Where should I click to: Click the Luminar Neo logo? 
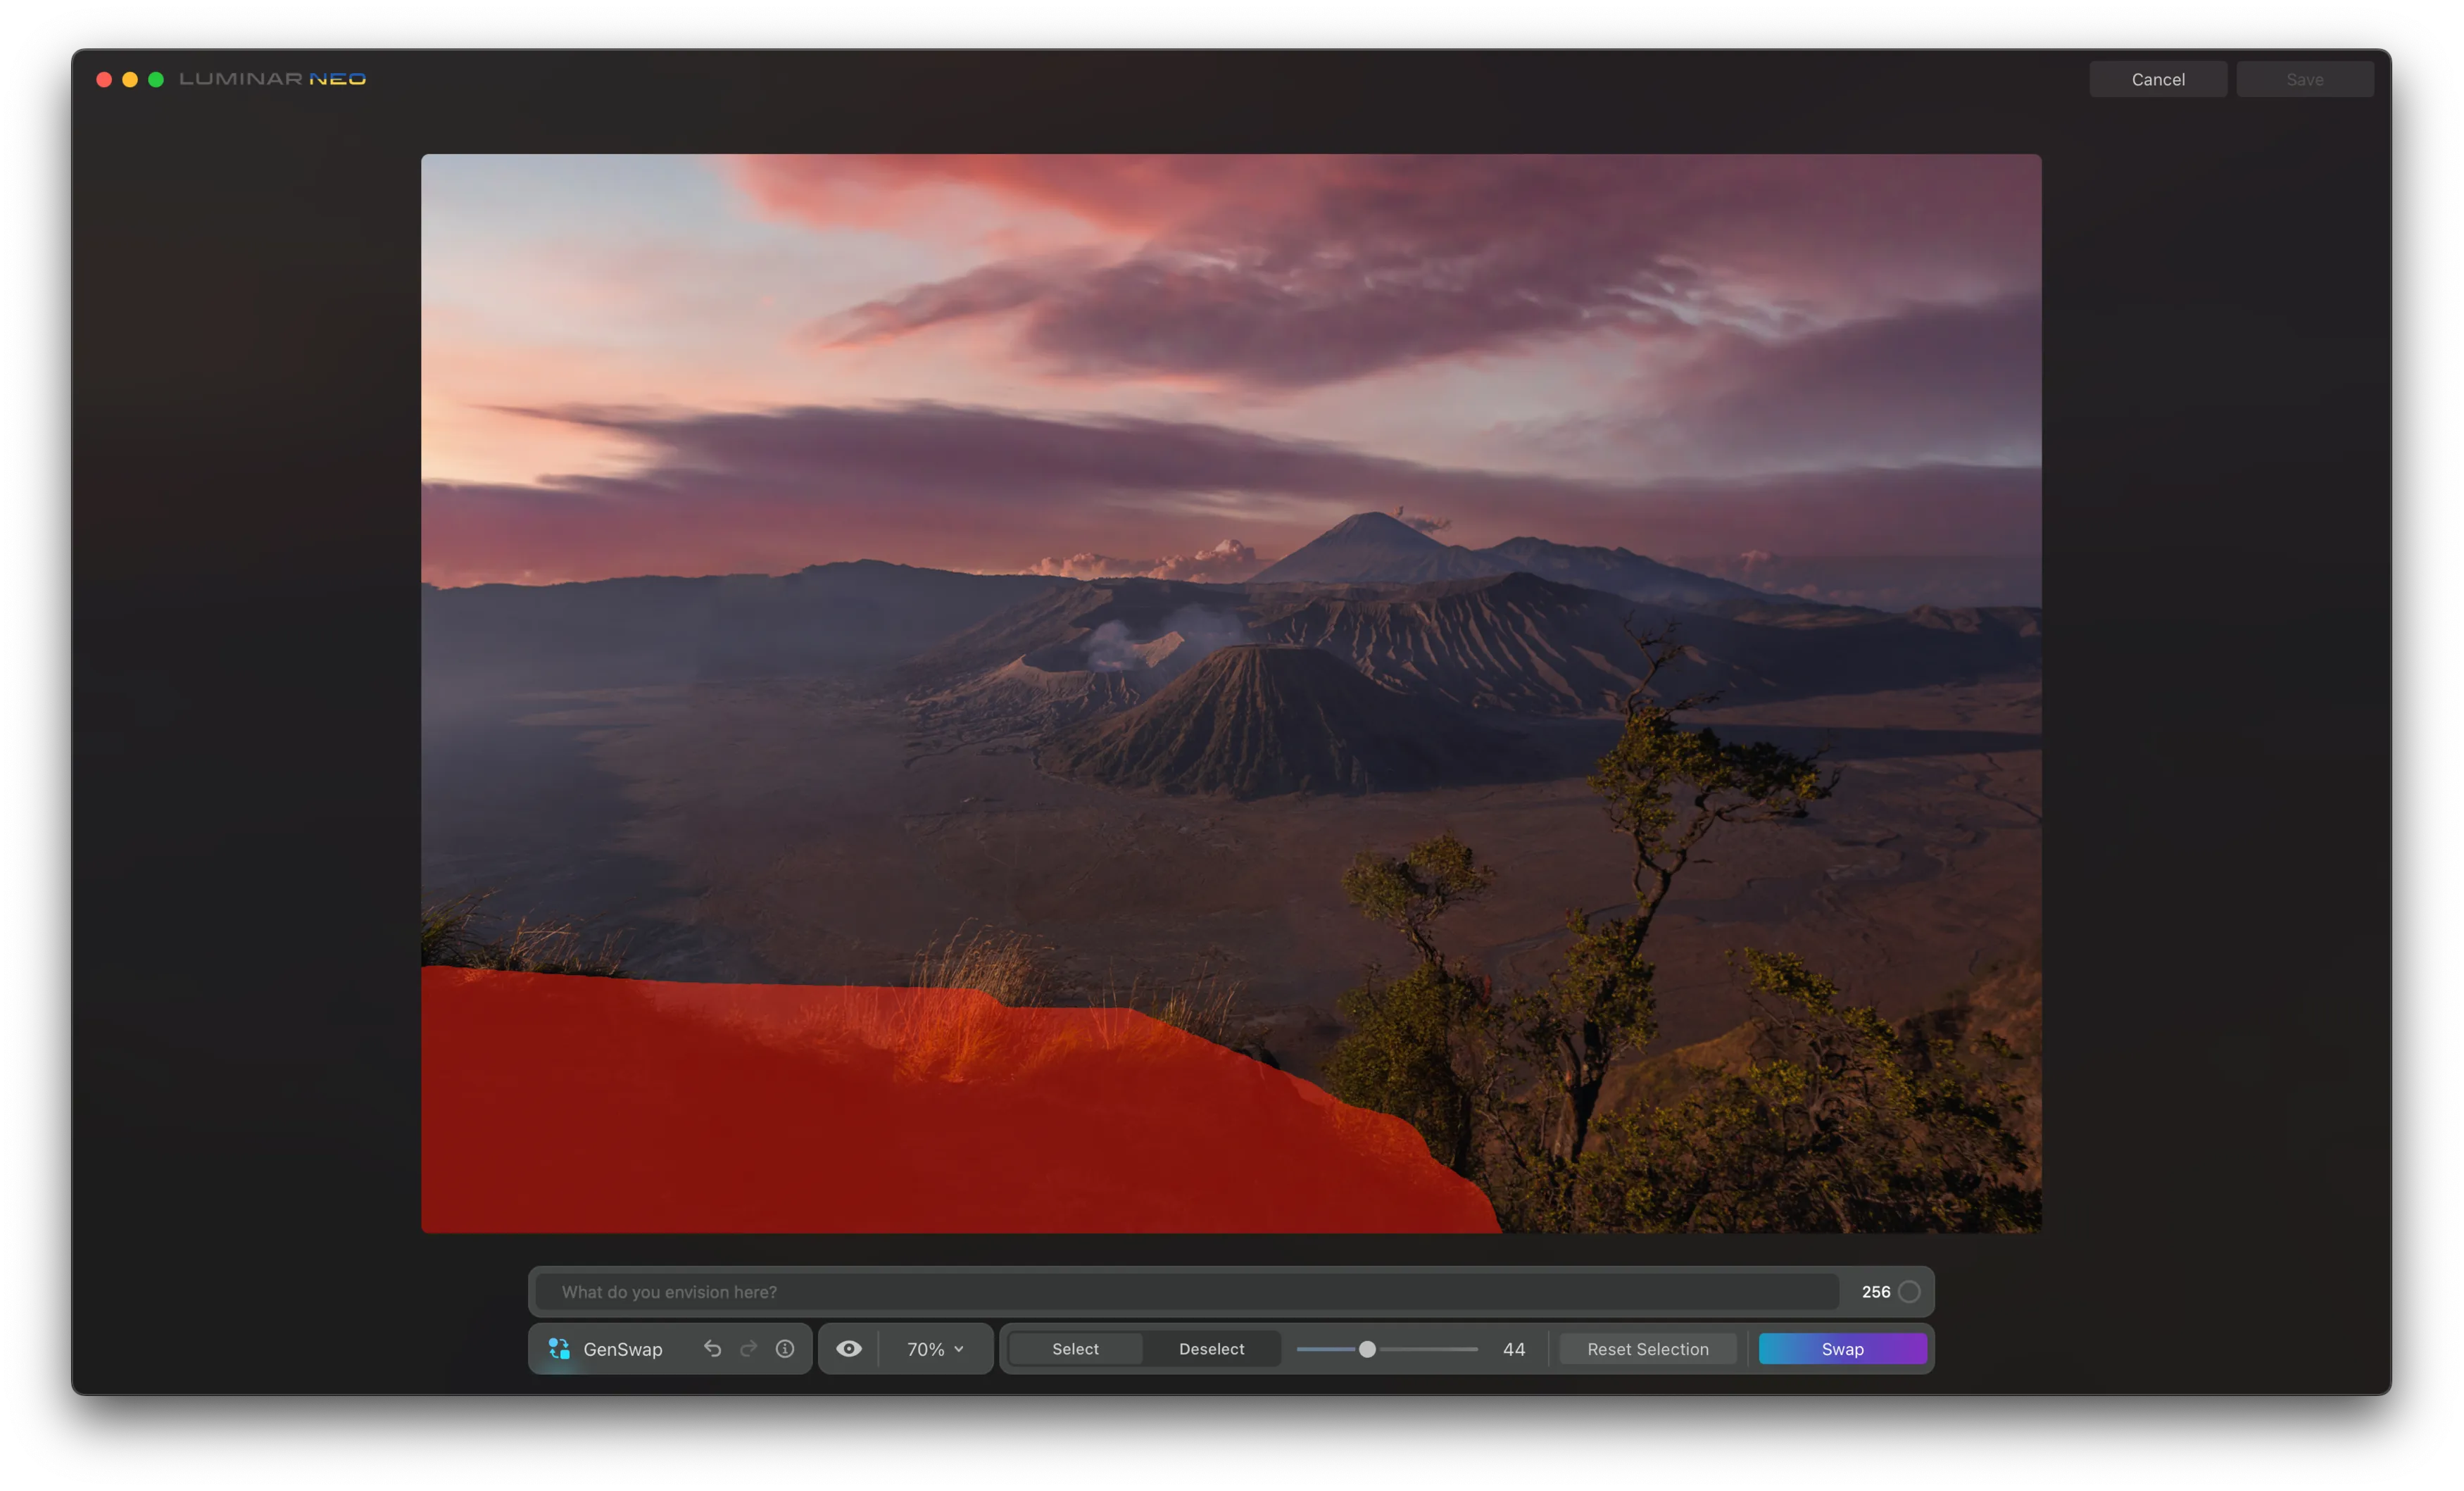tap(272, 79)
